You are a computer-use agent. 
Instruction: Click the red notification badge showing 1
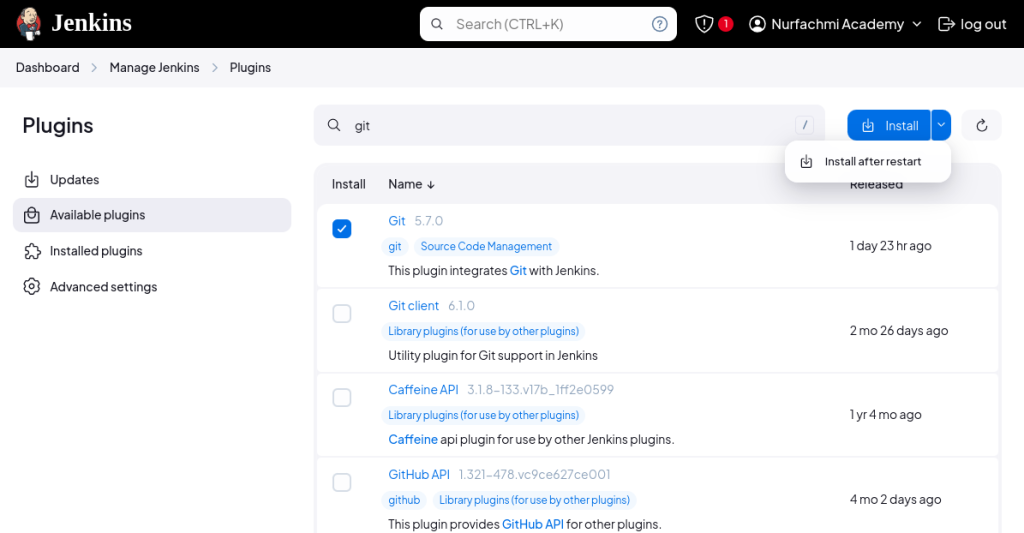point(726,24)
